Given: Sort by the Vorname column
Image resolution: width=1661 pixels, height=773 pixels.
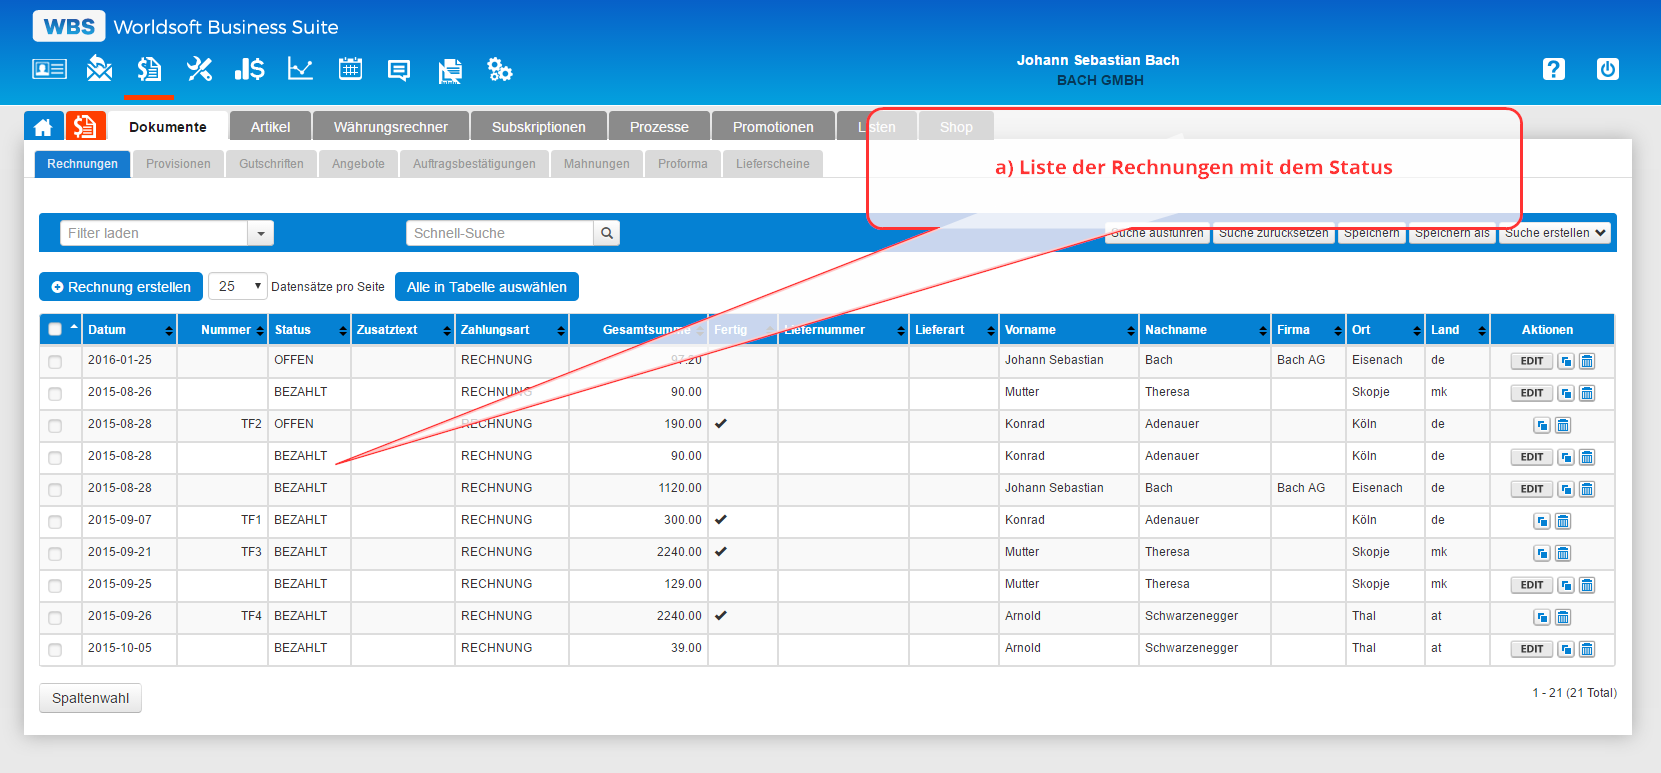Looking at the screenshot, I should [1068, 329].
